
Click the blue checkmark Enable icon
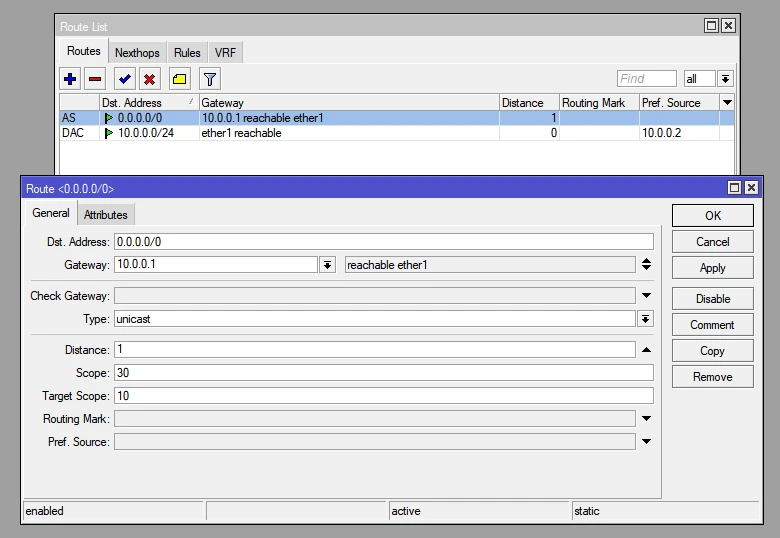pyautogui.click(x=125, y=79)
